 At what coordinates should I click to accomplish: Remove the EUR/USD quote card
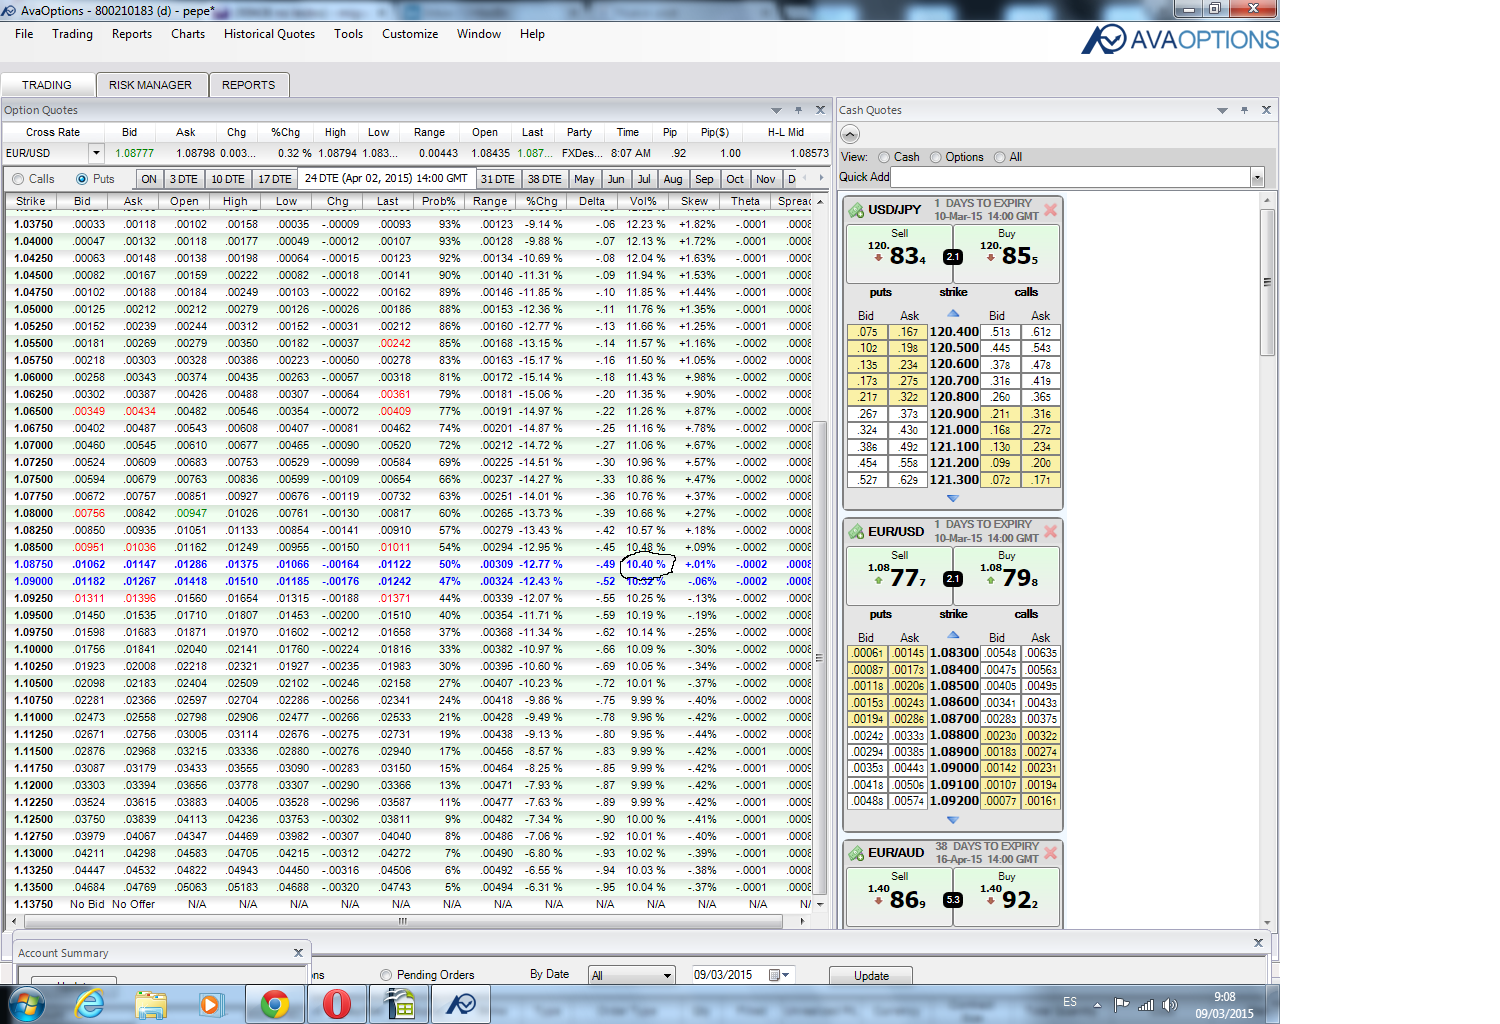pos(1050,531)
